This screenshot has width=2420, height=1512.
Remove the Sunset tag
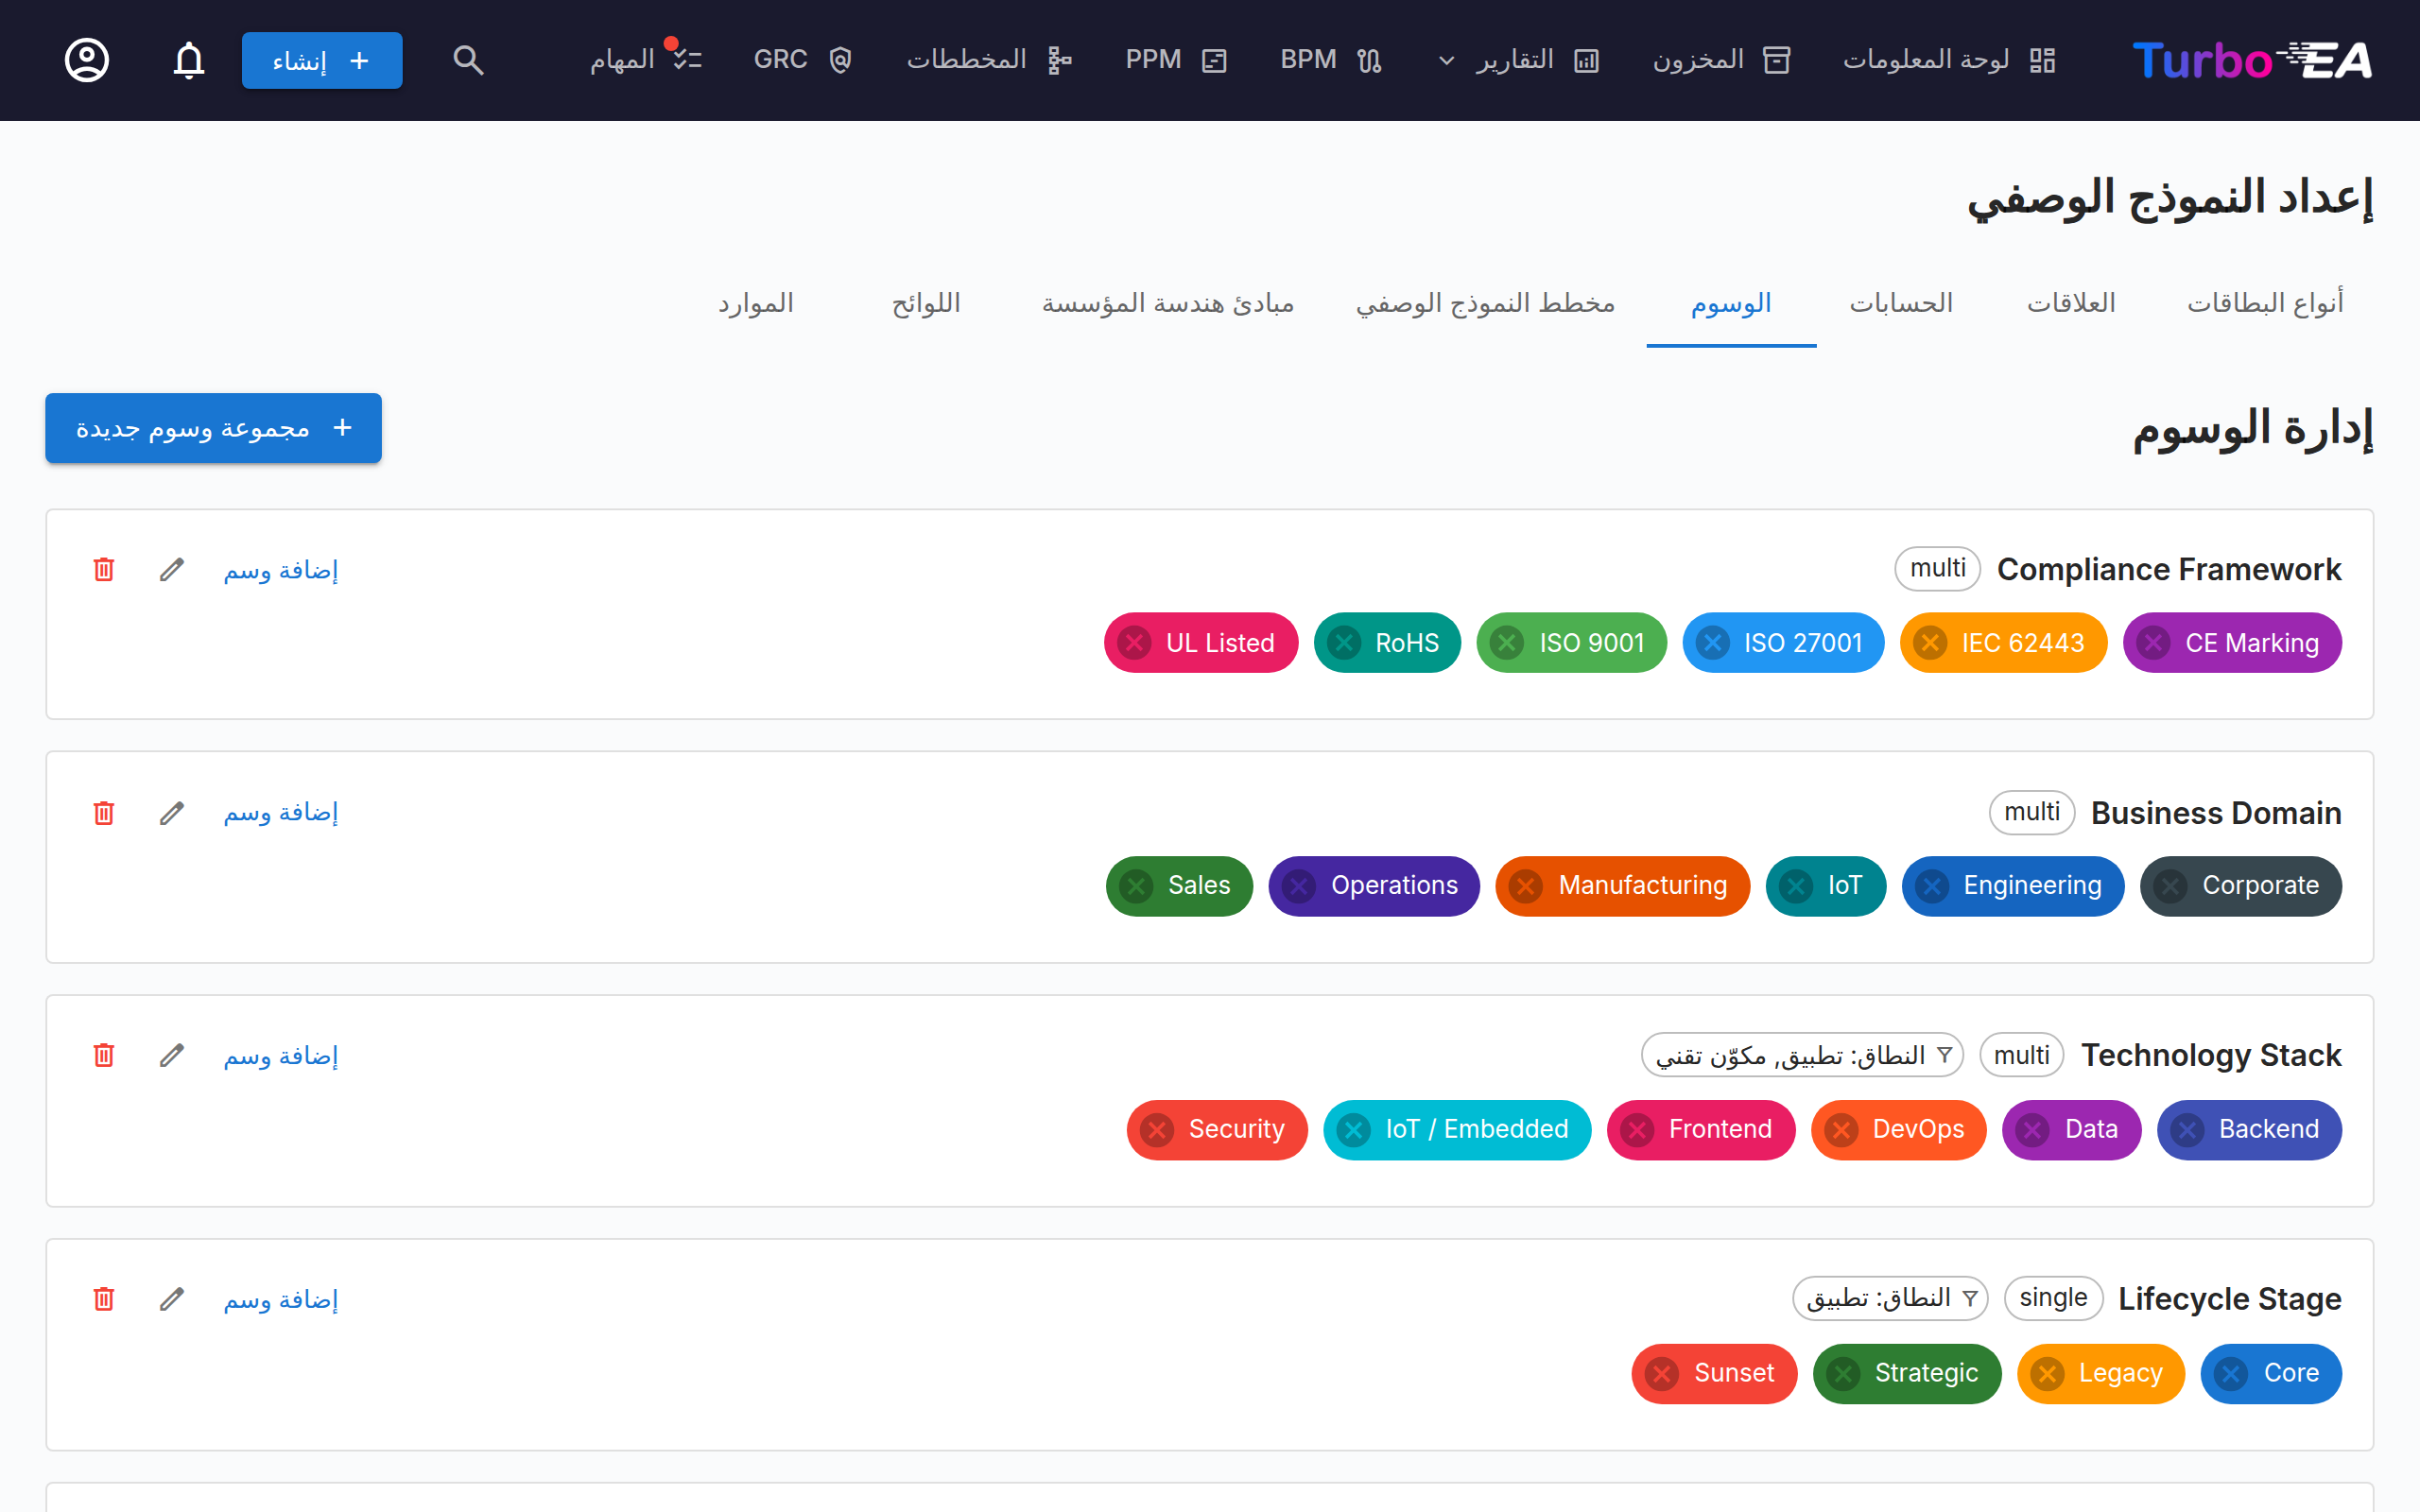(x=1662, y=1374)
